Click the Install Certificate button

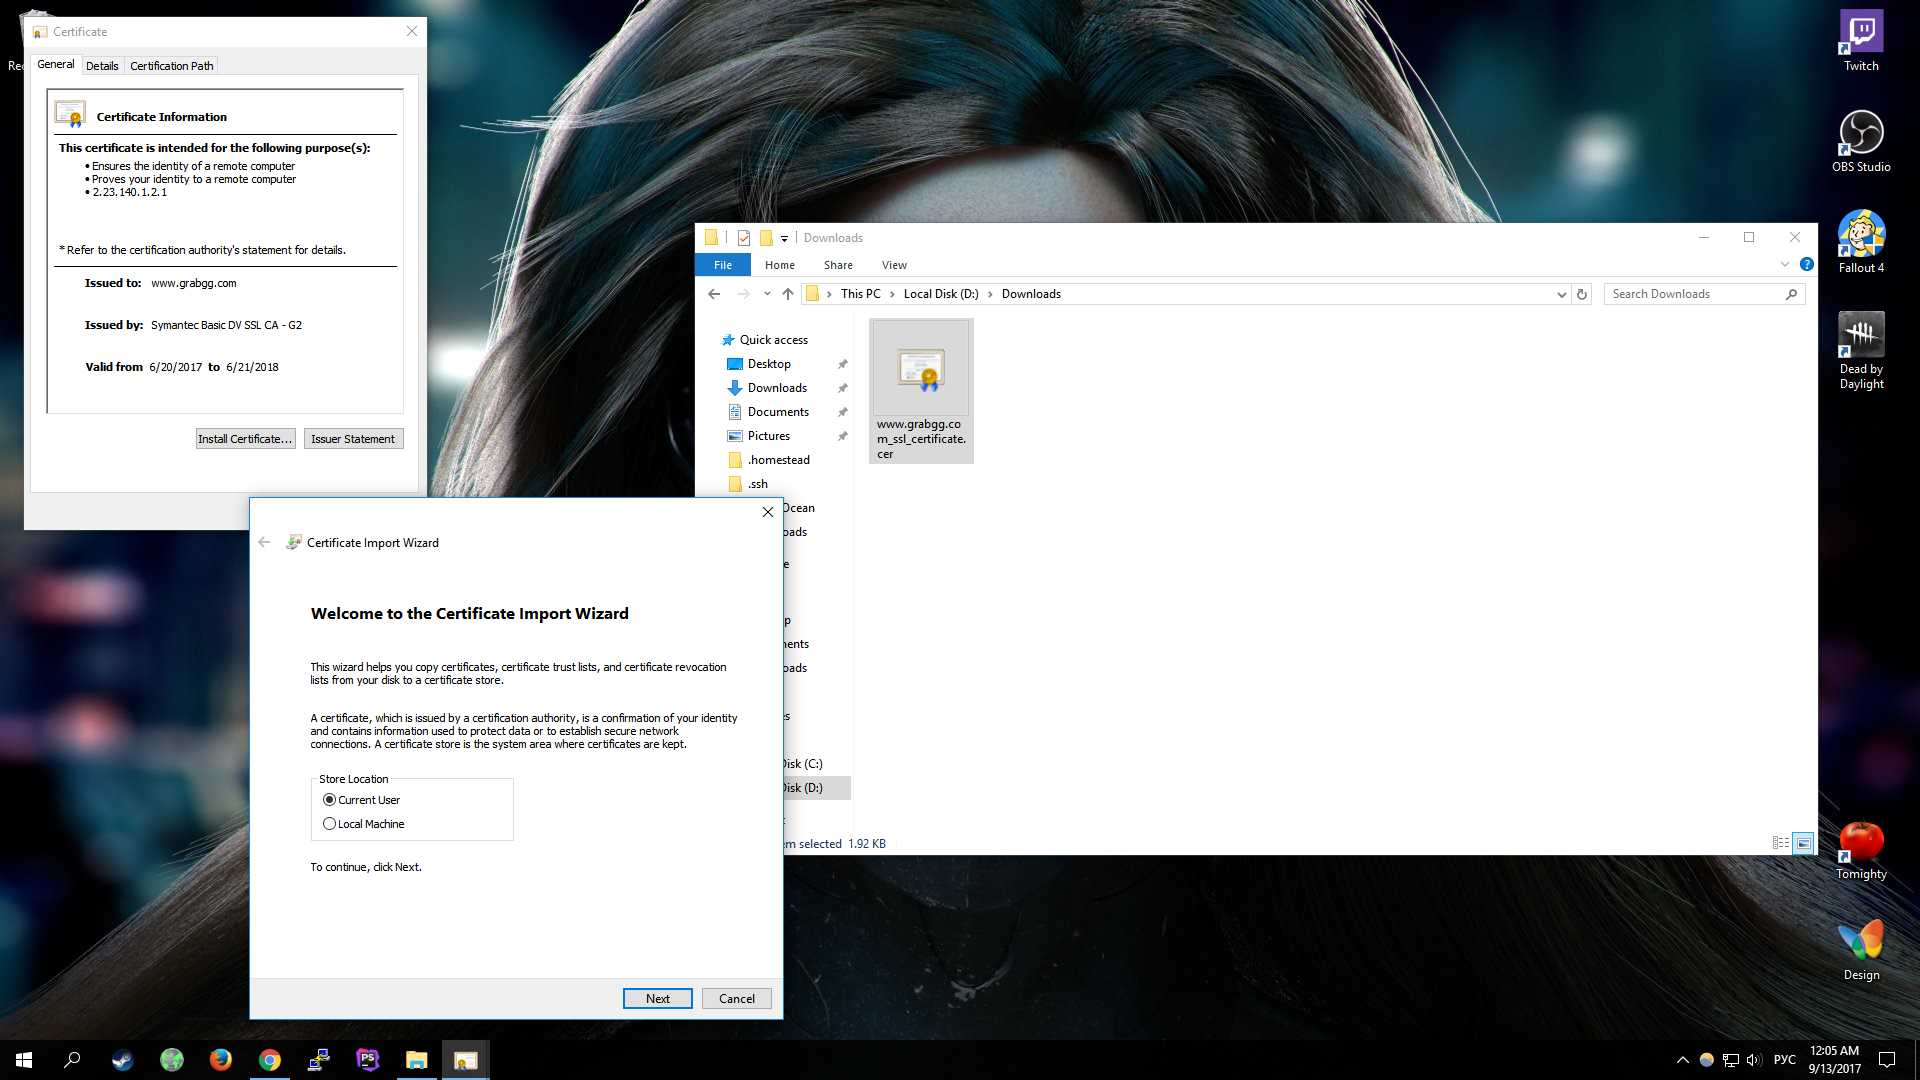point(245,439)
